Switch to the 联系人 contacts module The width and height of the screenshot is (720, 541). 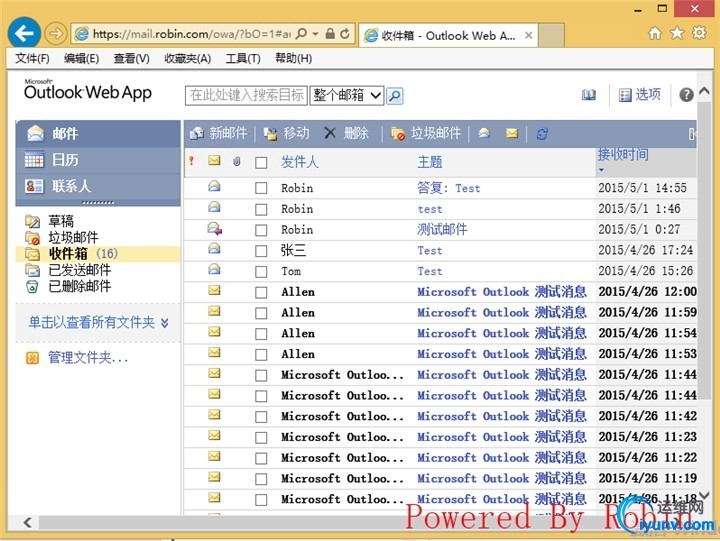pyautogui.click(x=98, y=186)
